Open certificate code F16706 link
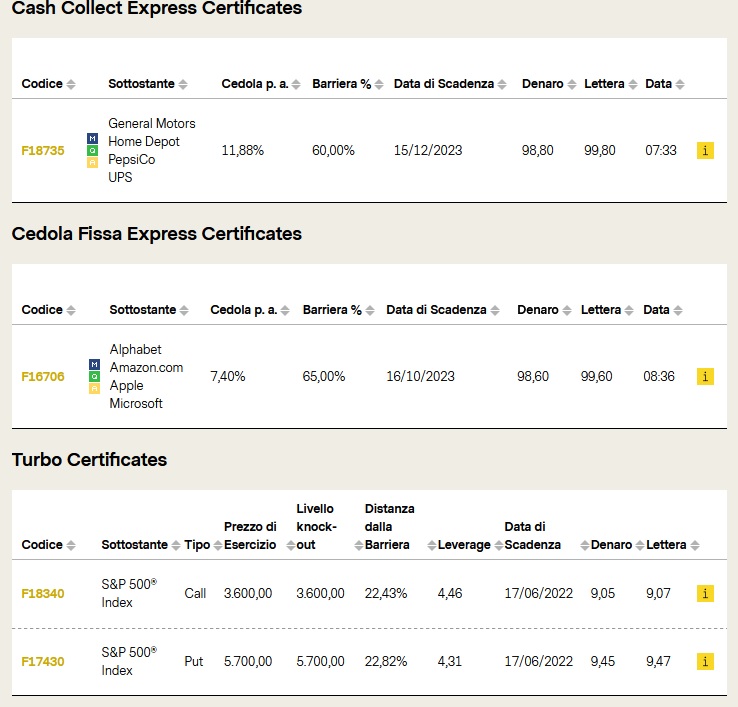 click(x=43, y=377)
